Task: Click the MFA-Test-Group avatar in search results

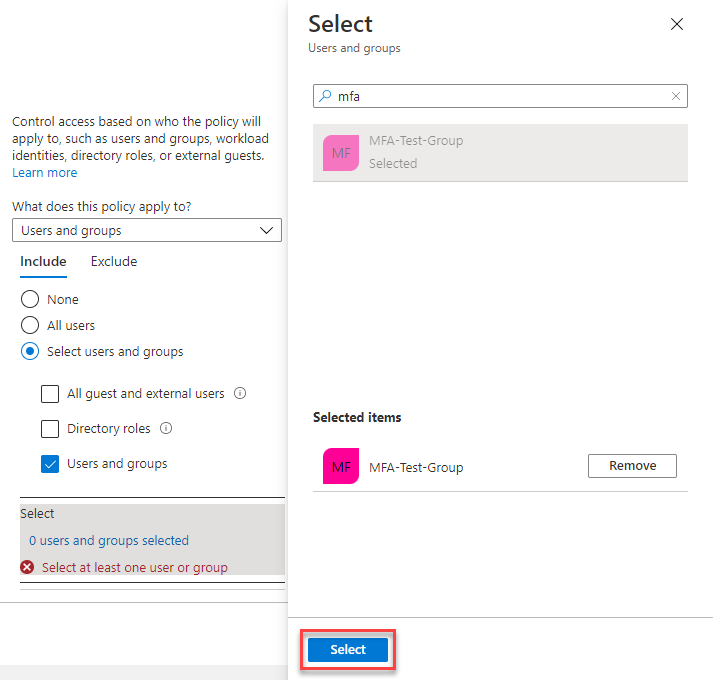Action: coord(341,153)
